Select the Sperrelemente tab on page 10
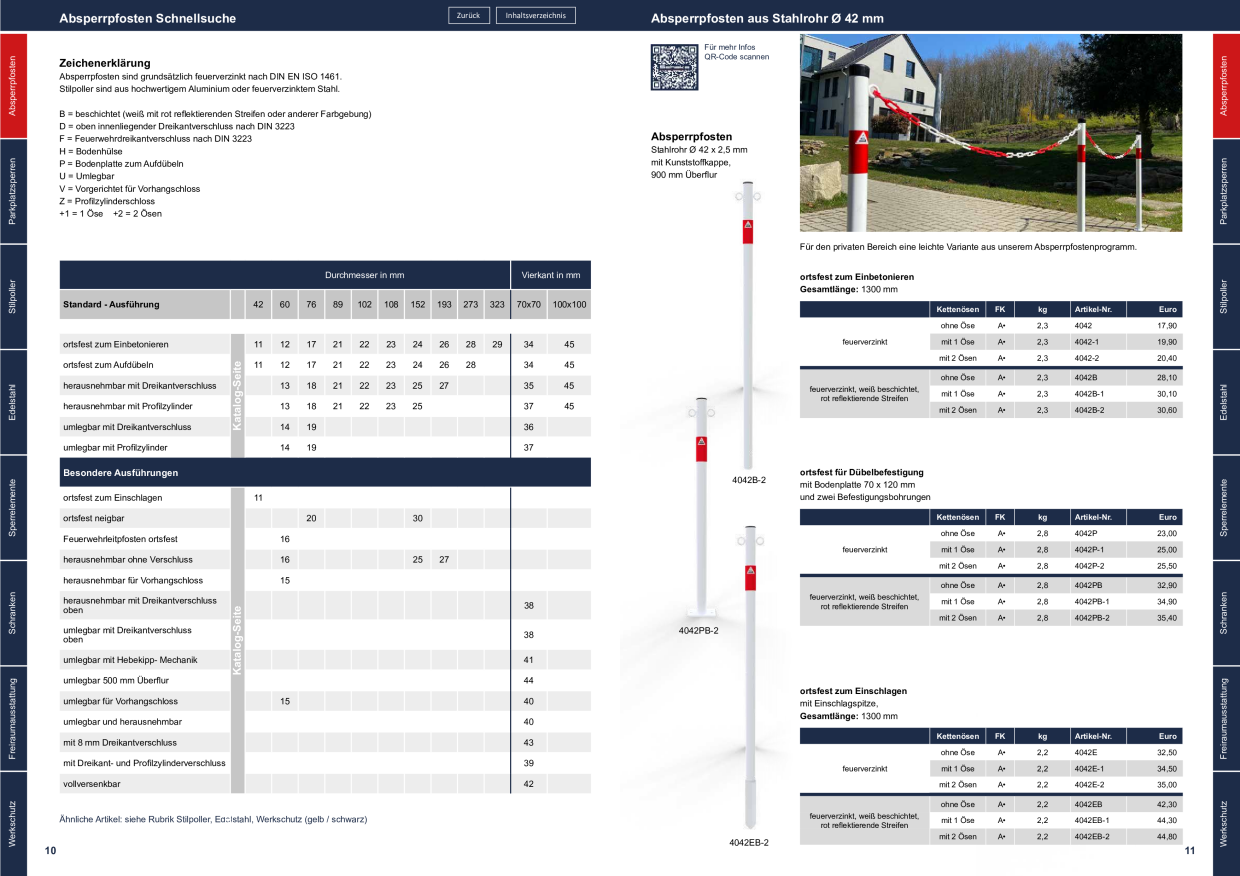Screen dimensions: 1240x876 tap(13, 507)
